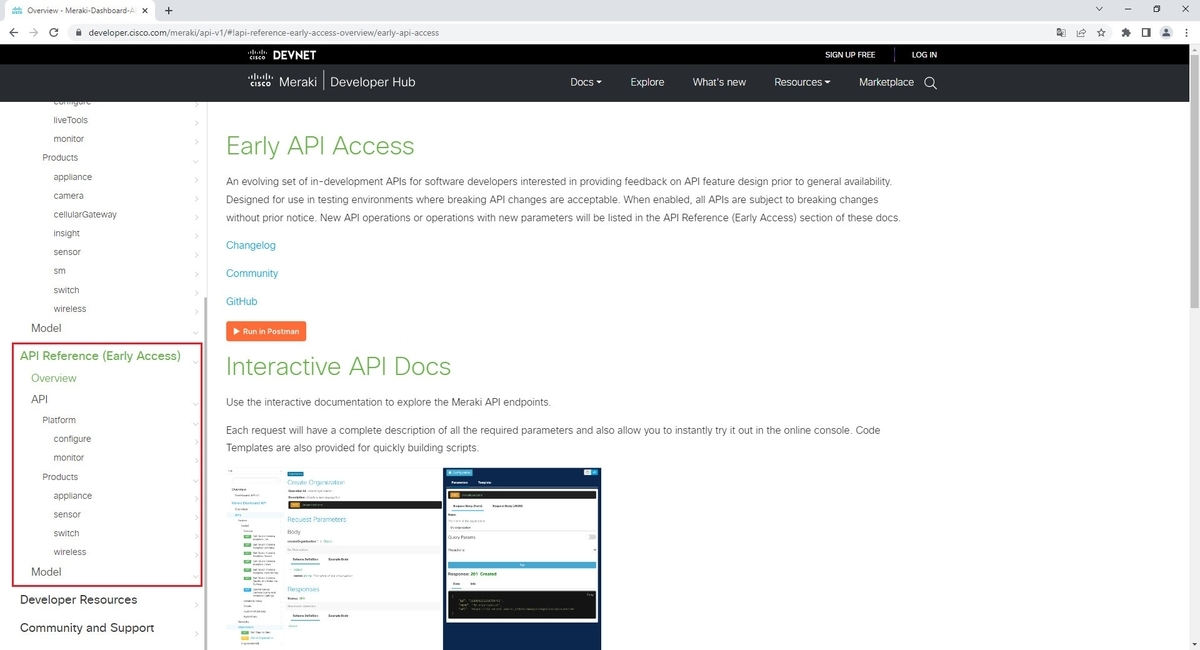Select "What's new" in top navigation
The image size is (1200, 650).
719,82
